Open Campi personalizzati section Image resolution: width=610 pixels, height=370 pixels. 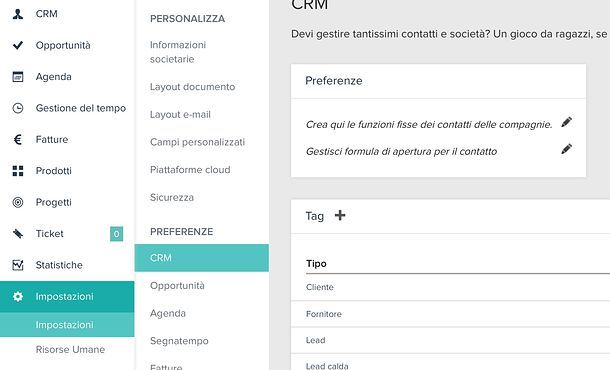coord(198,142)
